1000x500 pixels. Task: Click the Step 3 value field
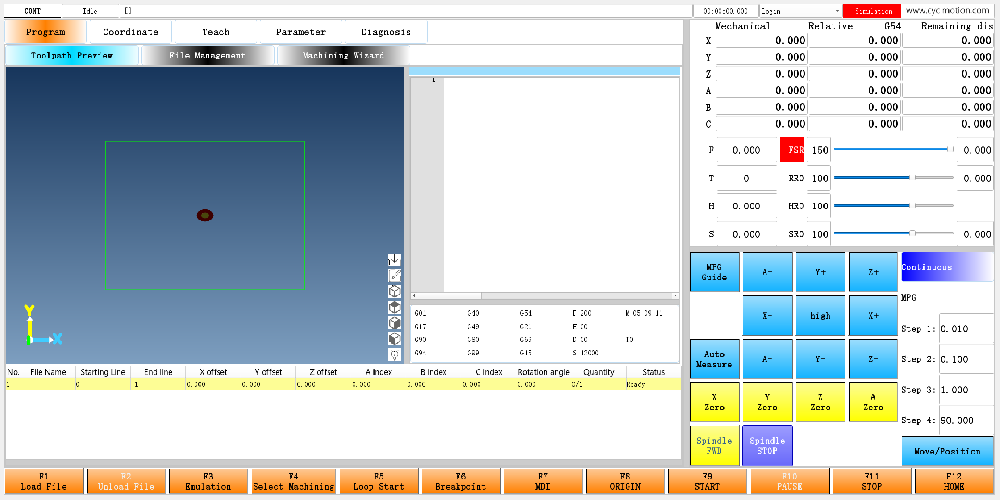coord(966,390)
